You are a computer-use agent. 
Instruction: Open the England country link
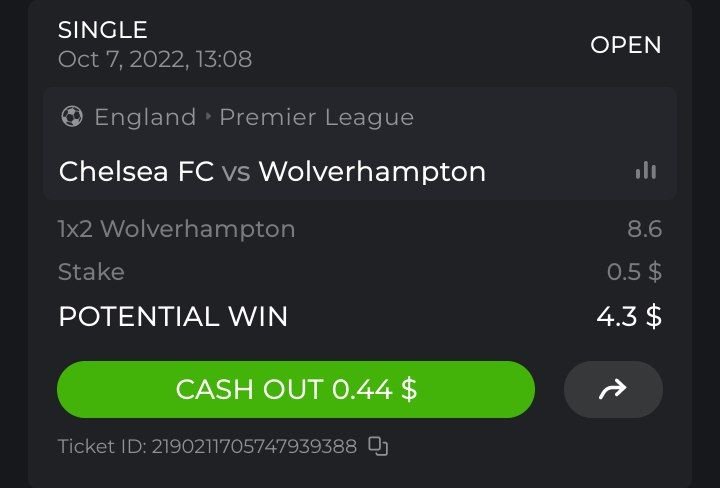145,117
